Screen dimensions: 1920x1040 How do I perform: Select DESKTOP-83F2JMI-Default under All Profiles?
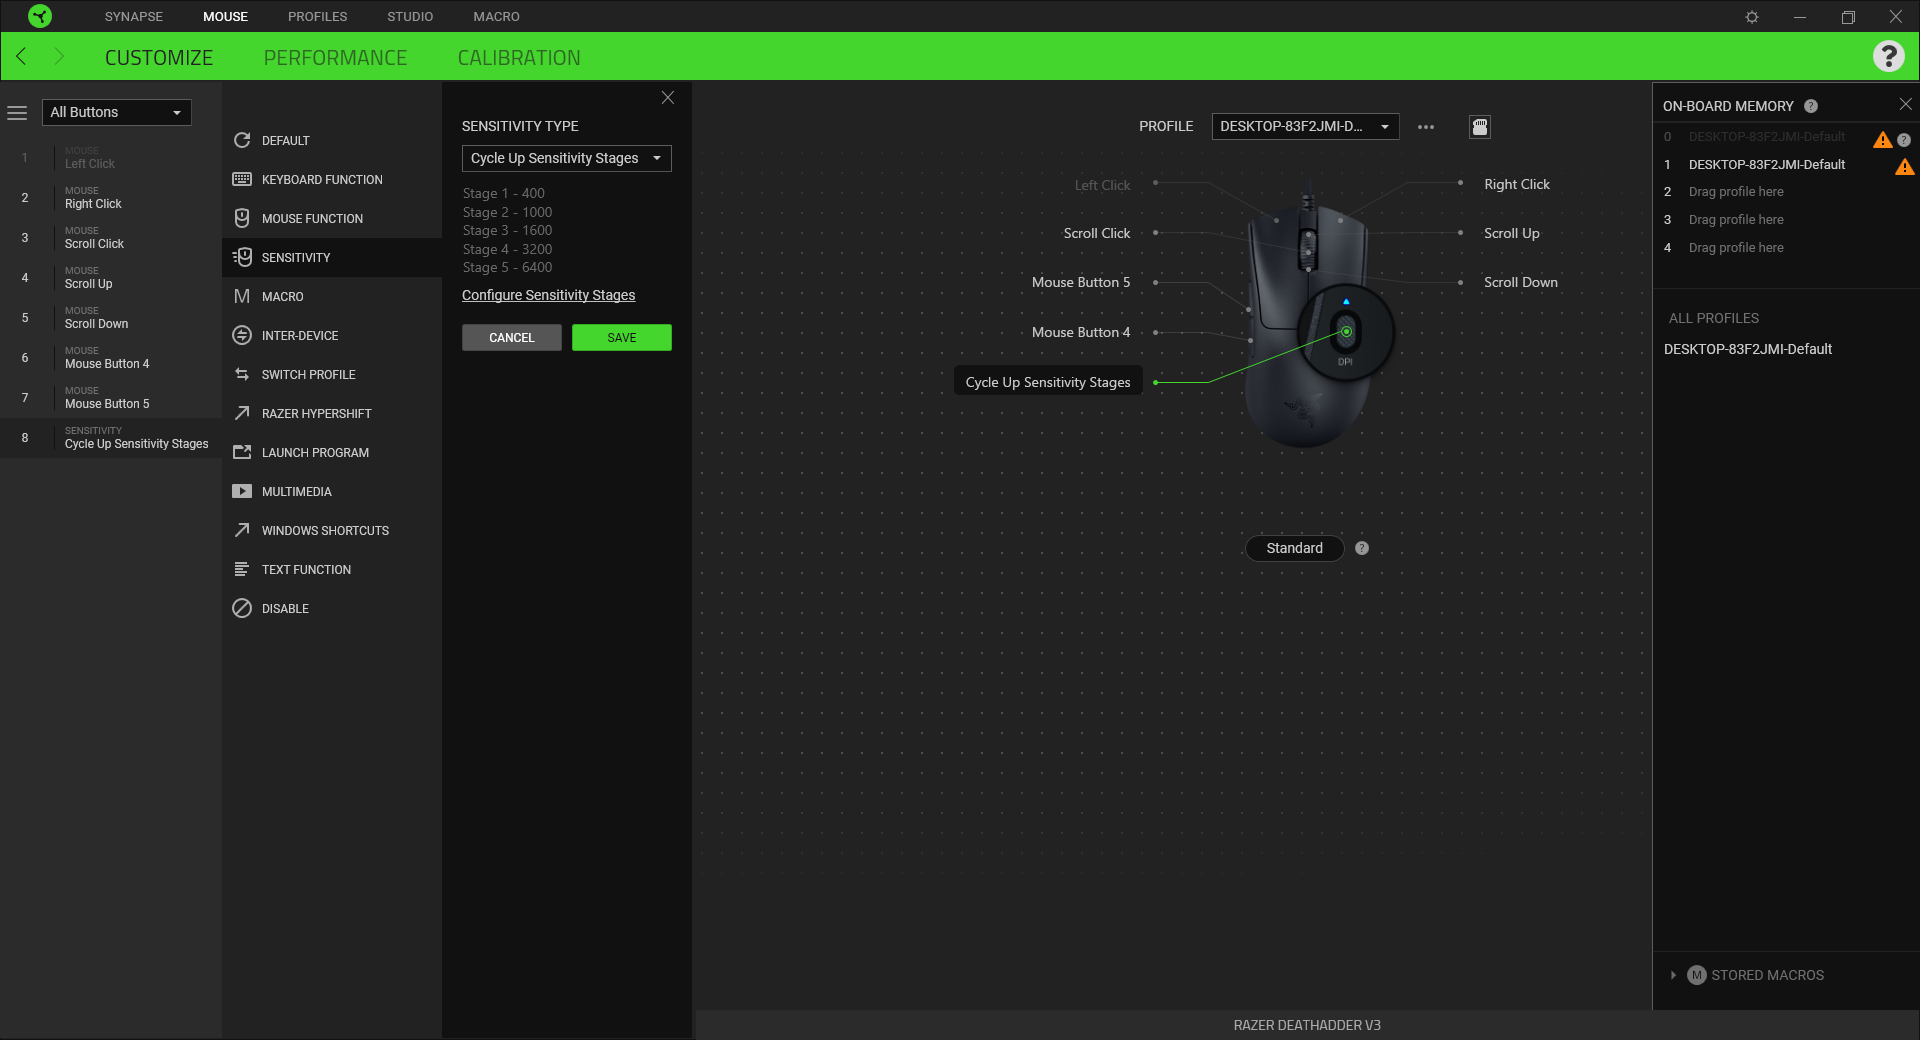[1748, 349]
